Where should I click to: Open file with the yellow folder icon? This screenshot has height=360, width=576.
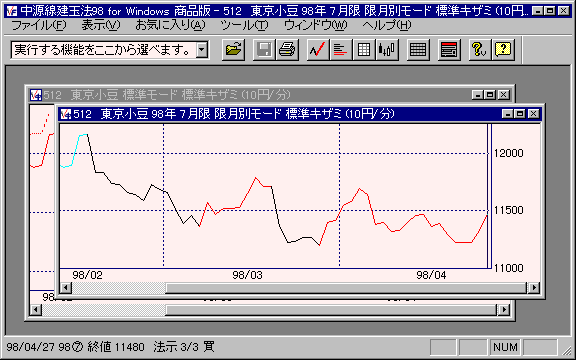coord(234,49)
